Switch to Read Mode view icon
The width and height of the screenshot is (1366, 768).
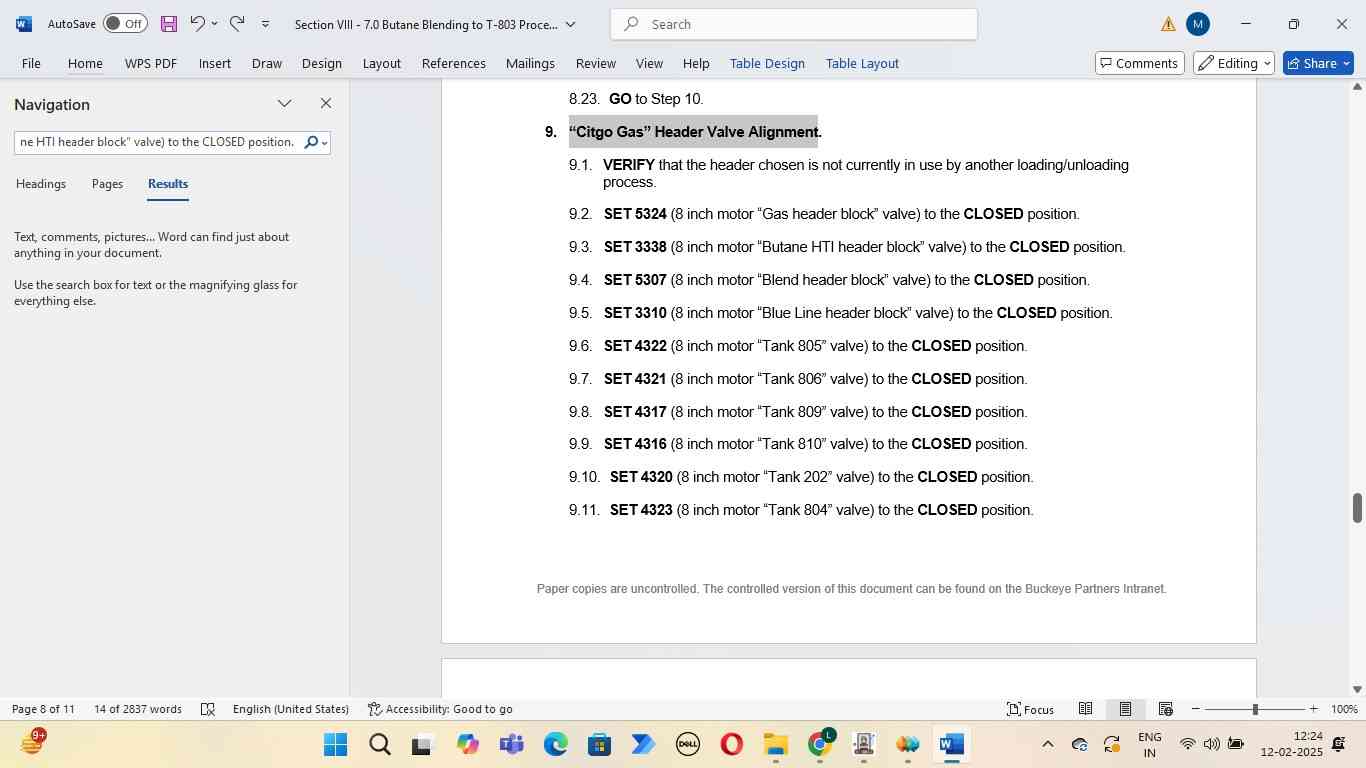[x=1085, y=709]
